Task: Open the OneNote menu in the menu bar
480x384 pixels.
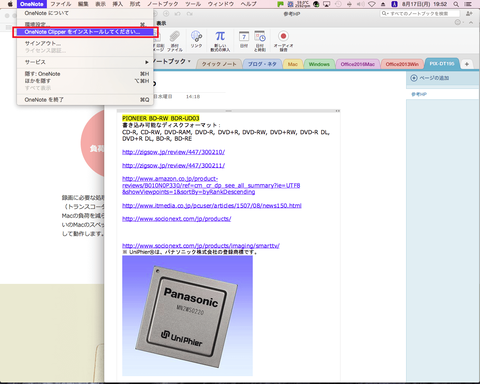Action: point(32,4)
